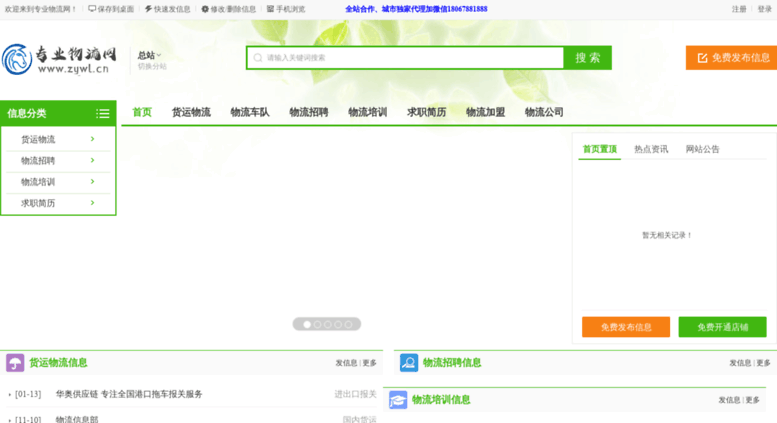Click the QR icon beside 手机浏览
Screen dimensions: 777x423
click(270, 9)
